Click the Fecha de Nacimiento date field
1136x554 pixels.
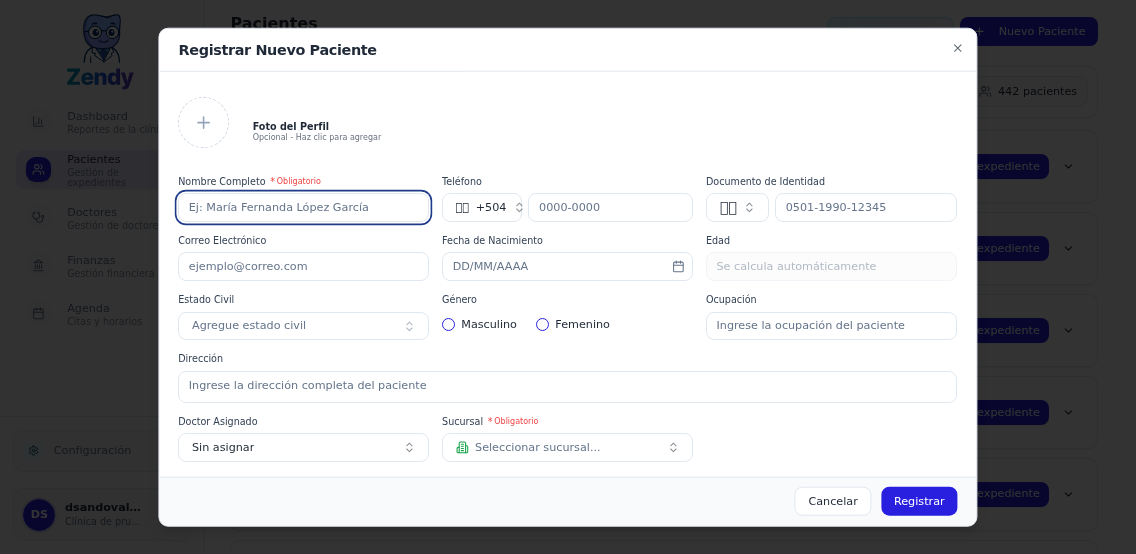[x=567, y=266]
